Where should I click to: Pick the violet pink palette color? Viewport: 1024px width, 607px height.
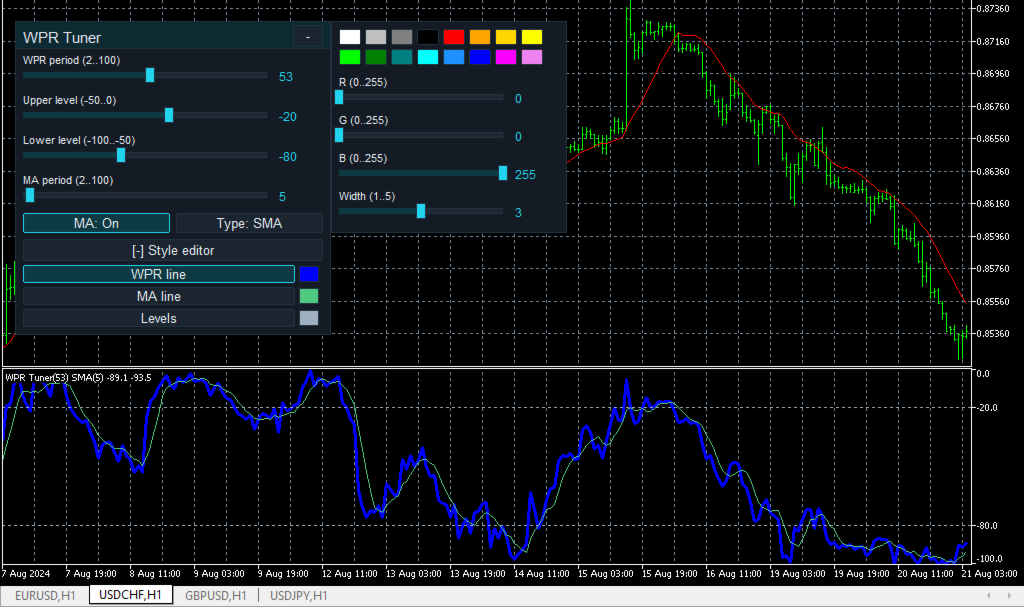tap(532, 57)
